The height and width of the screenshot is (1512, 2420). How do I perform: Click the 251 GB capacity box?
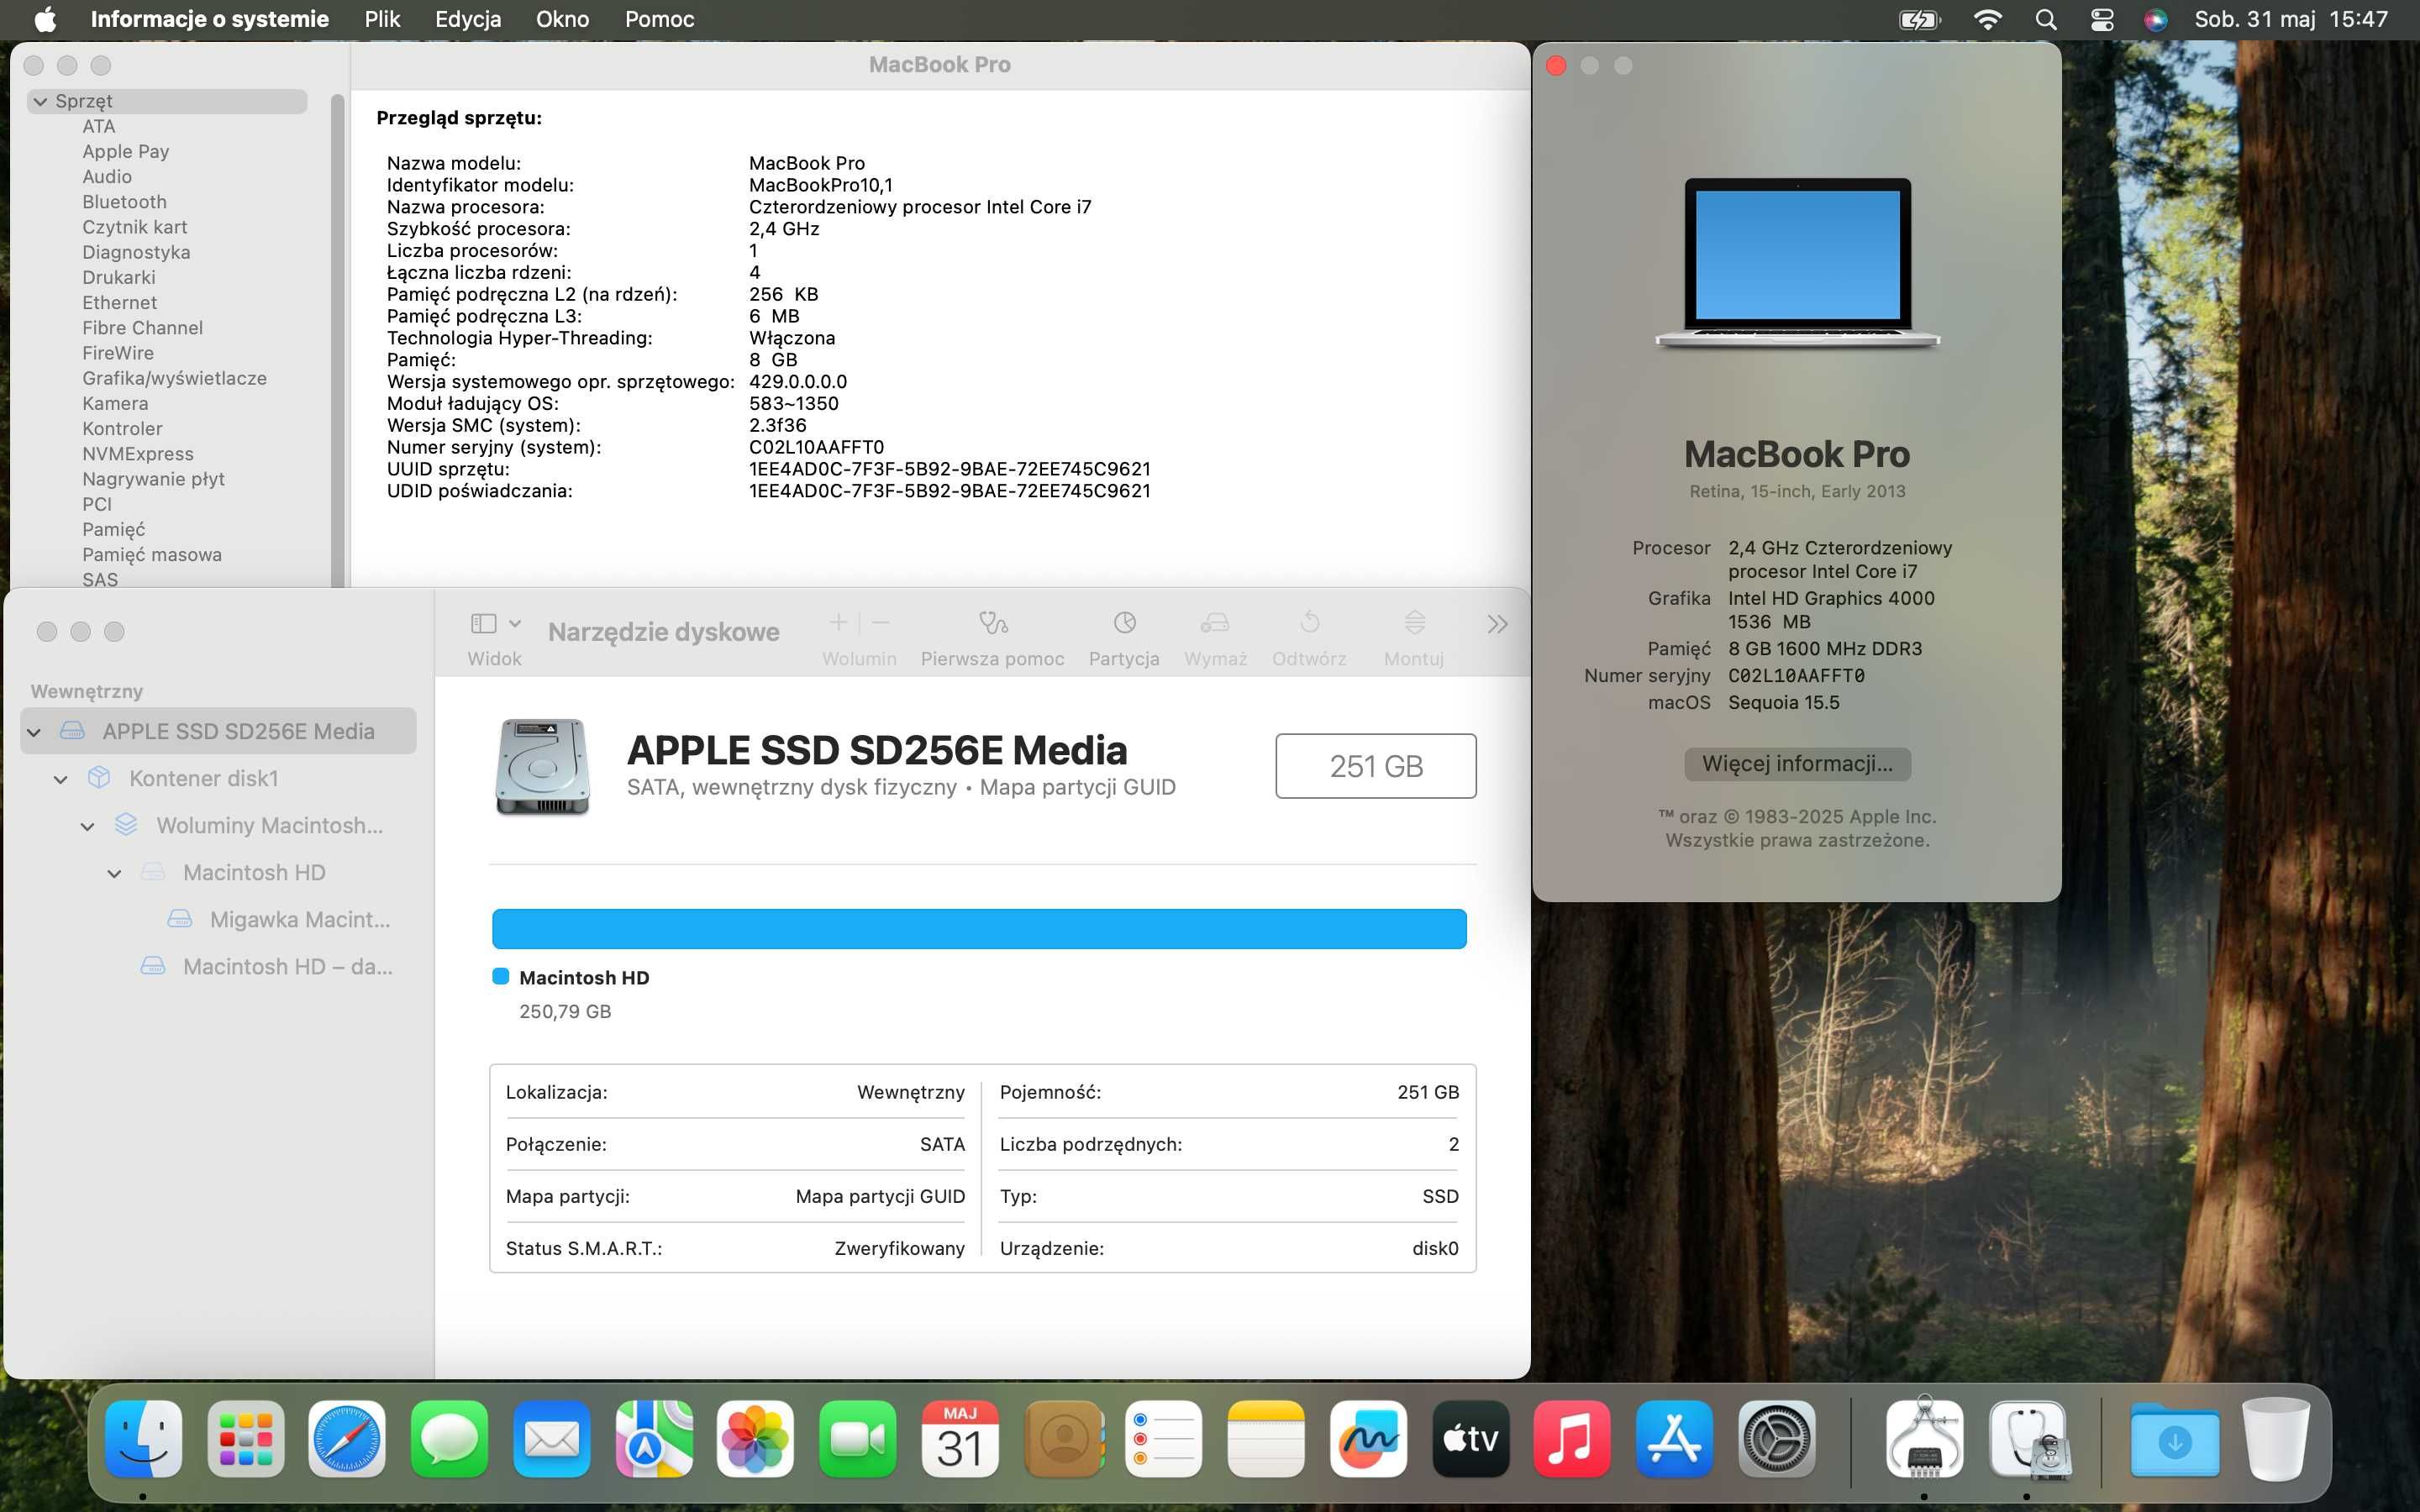[1375, 766]
